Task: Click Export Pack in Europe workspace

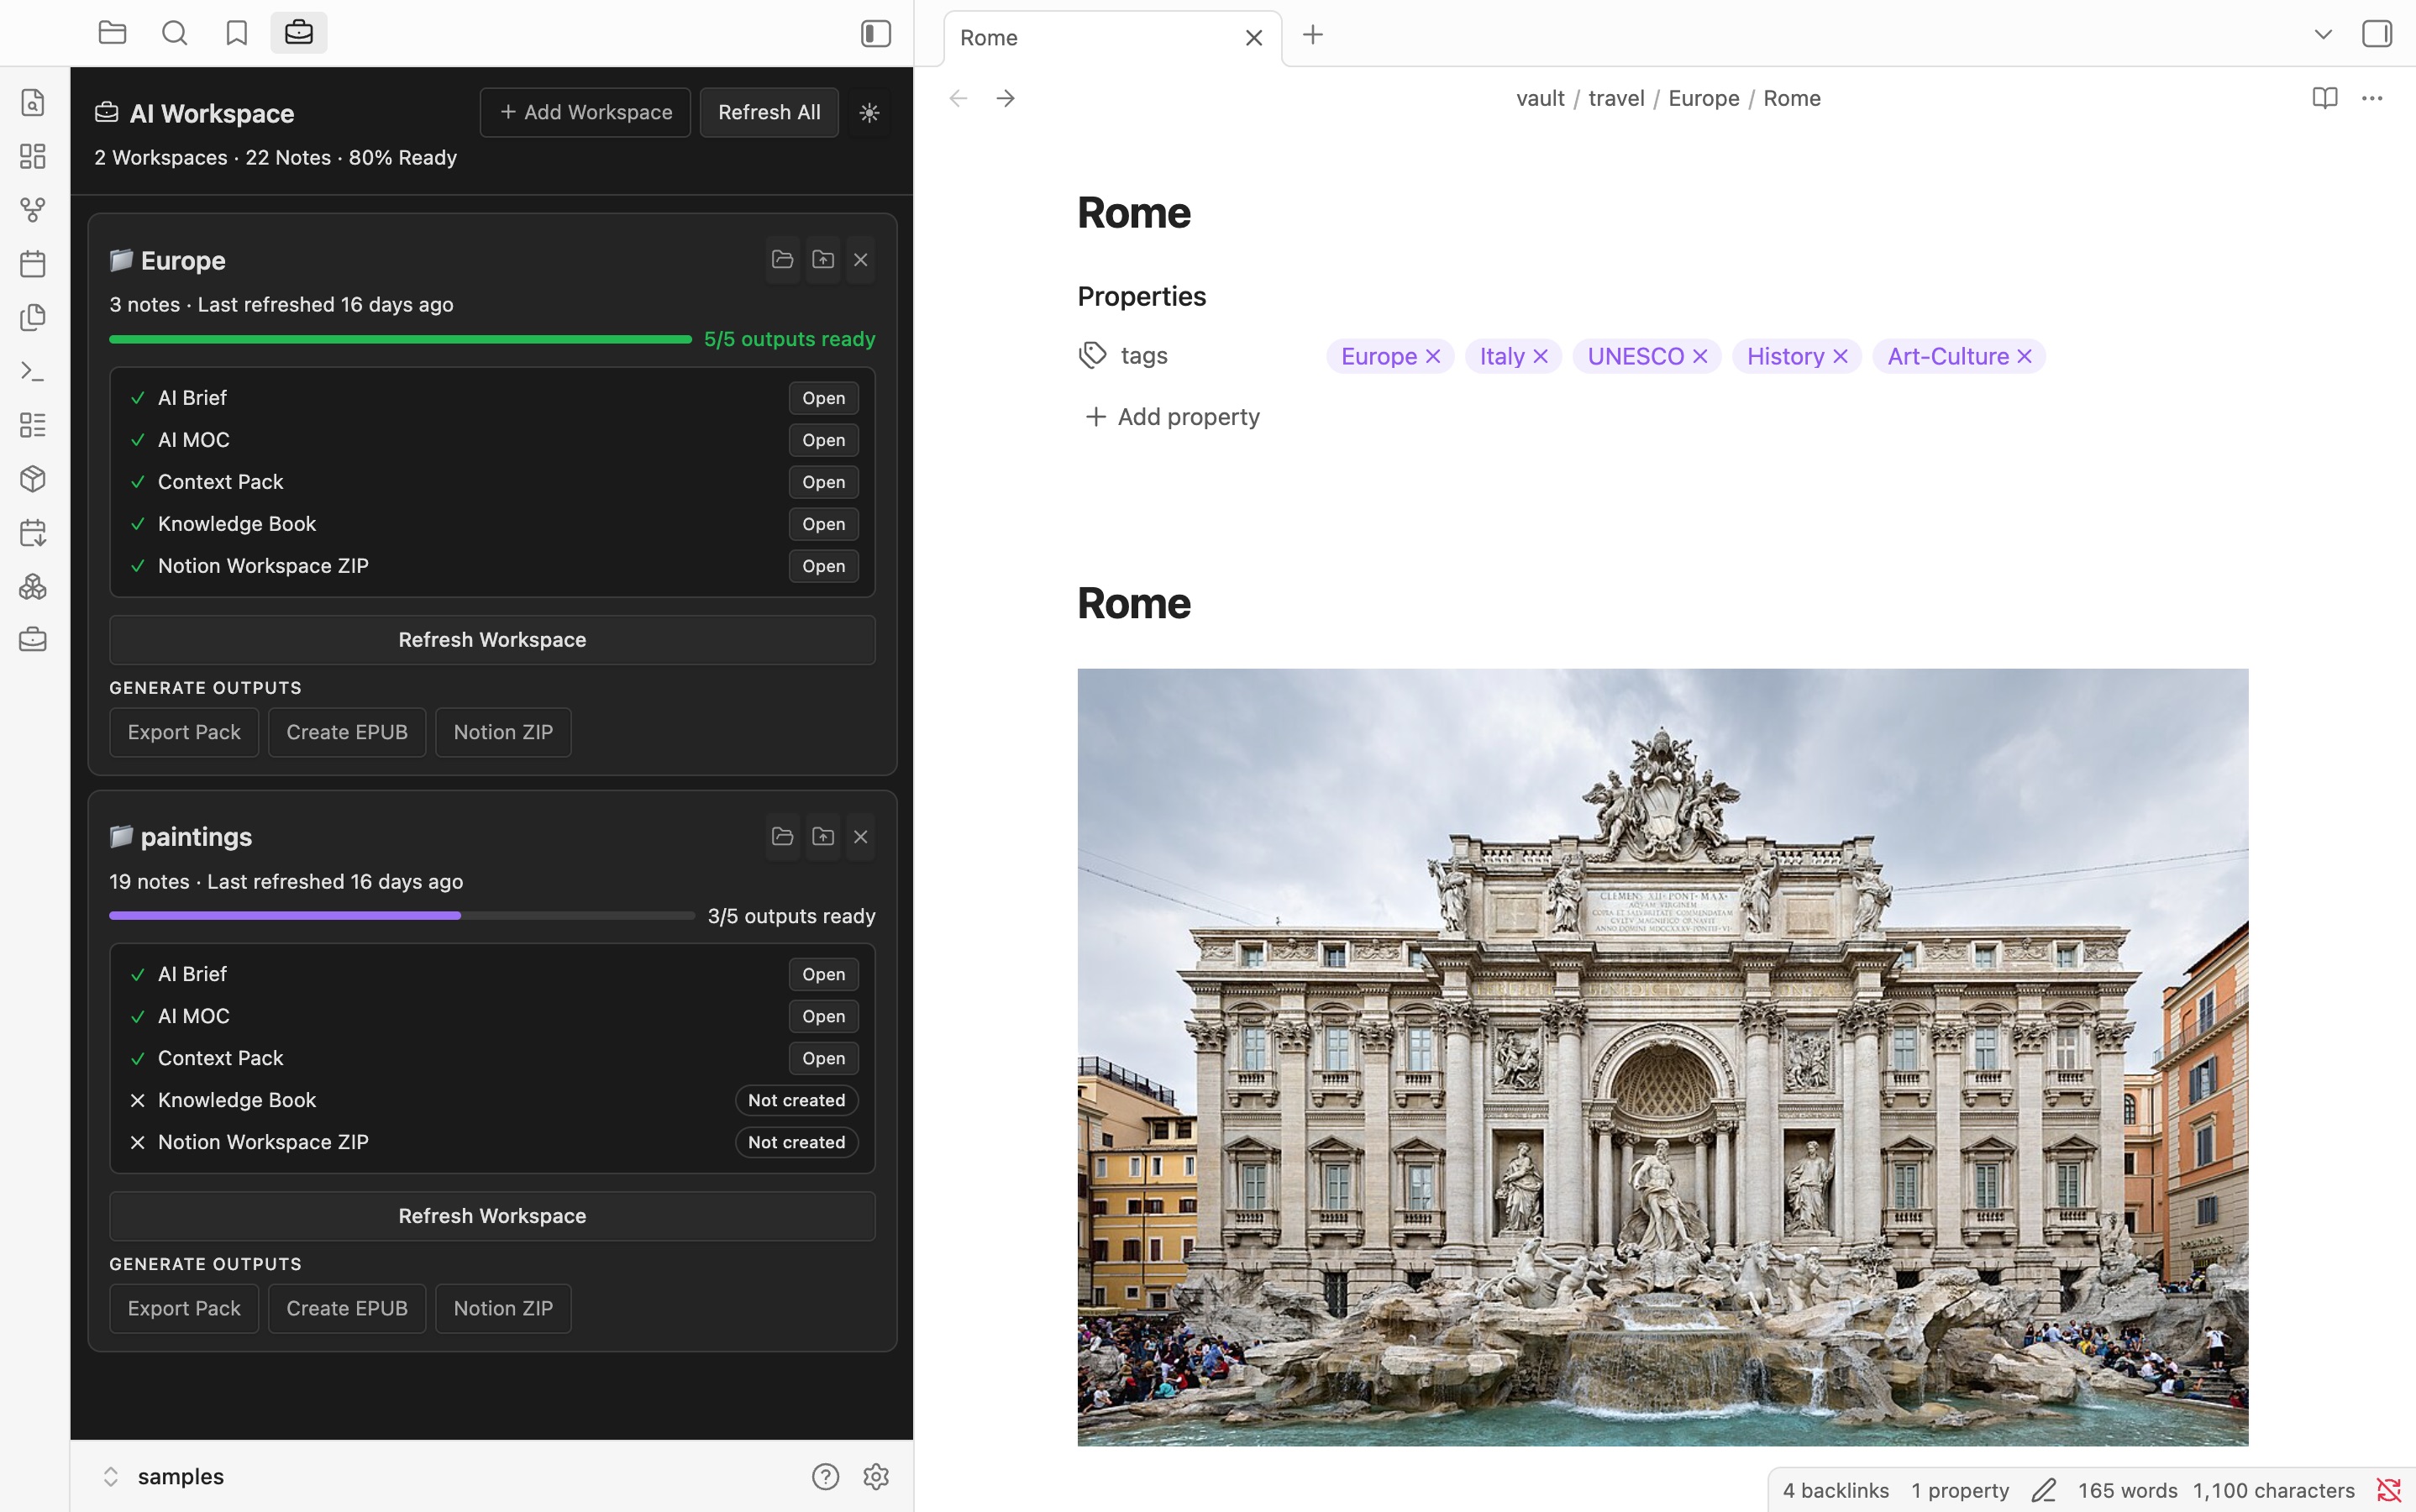Action: [x=184, y=732]
